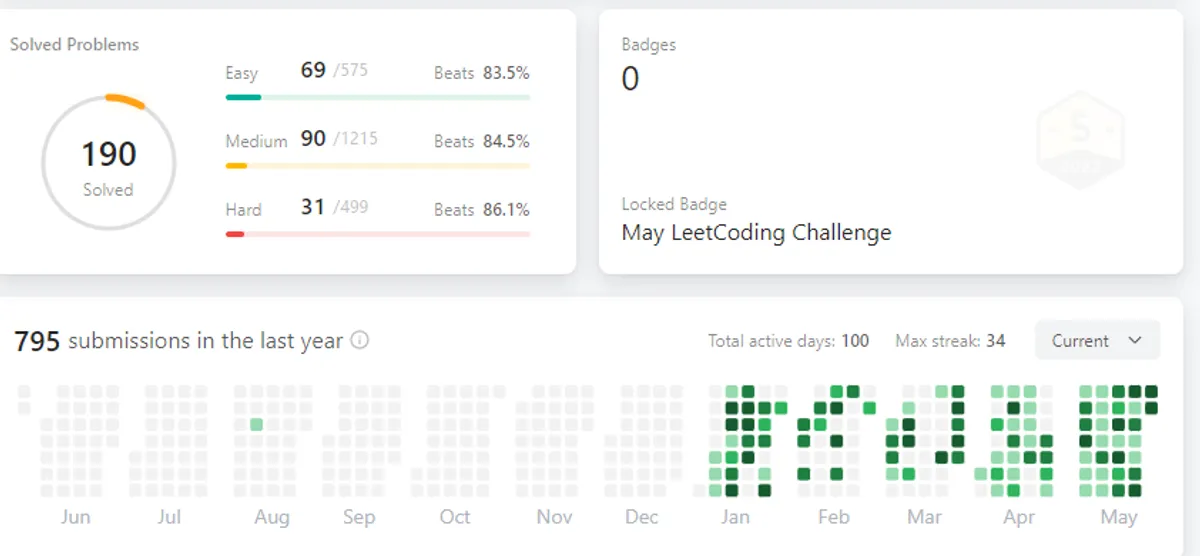Click the May month label in heatmap

pos(1119,517)
